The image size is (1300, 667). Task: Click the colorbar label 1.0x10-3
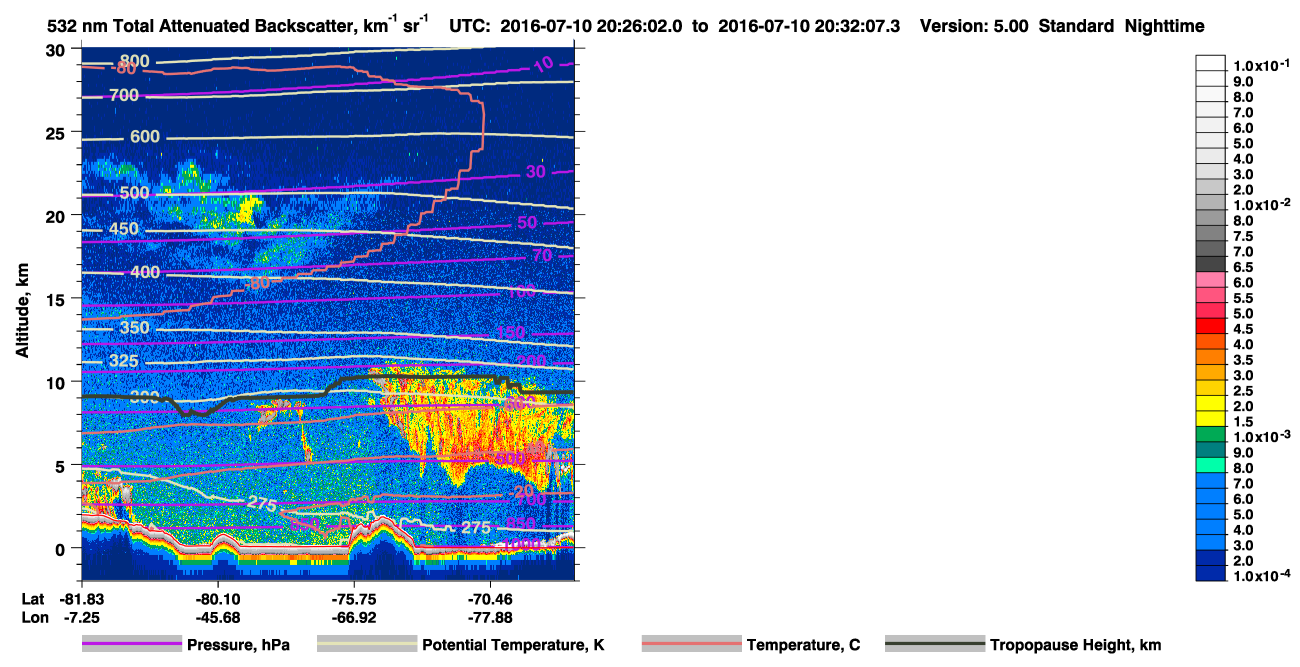click(1260, 437)
